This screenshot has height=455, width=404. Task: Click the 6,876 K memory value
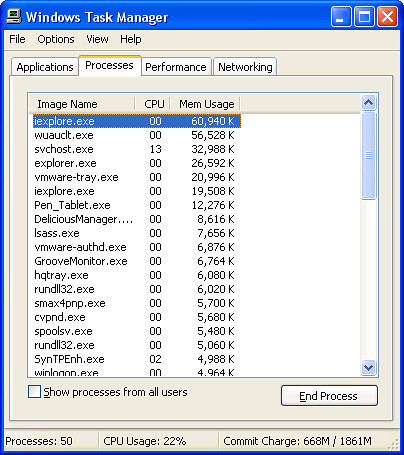tap(216, 247)
